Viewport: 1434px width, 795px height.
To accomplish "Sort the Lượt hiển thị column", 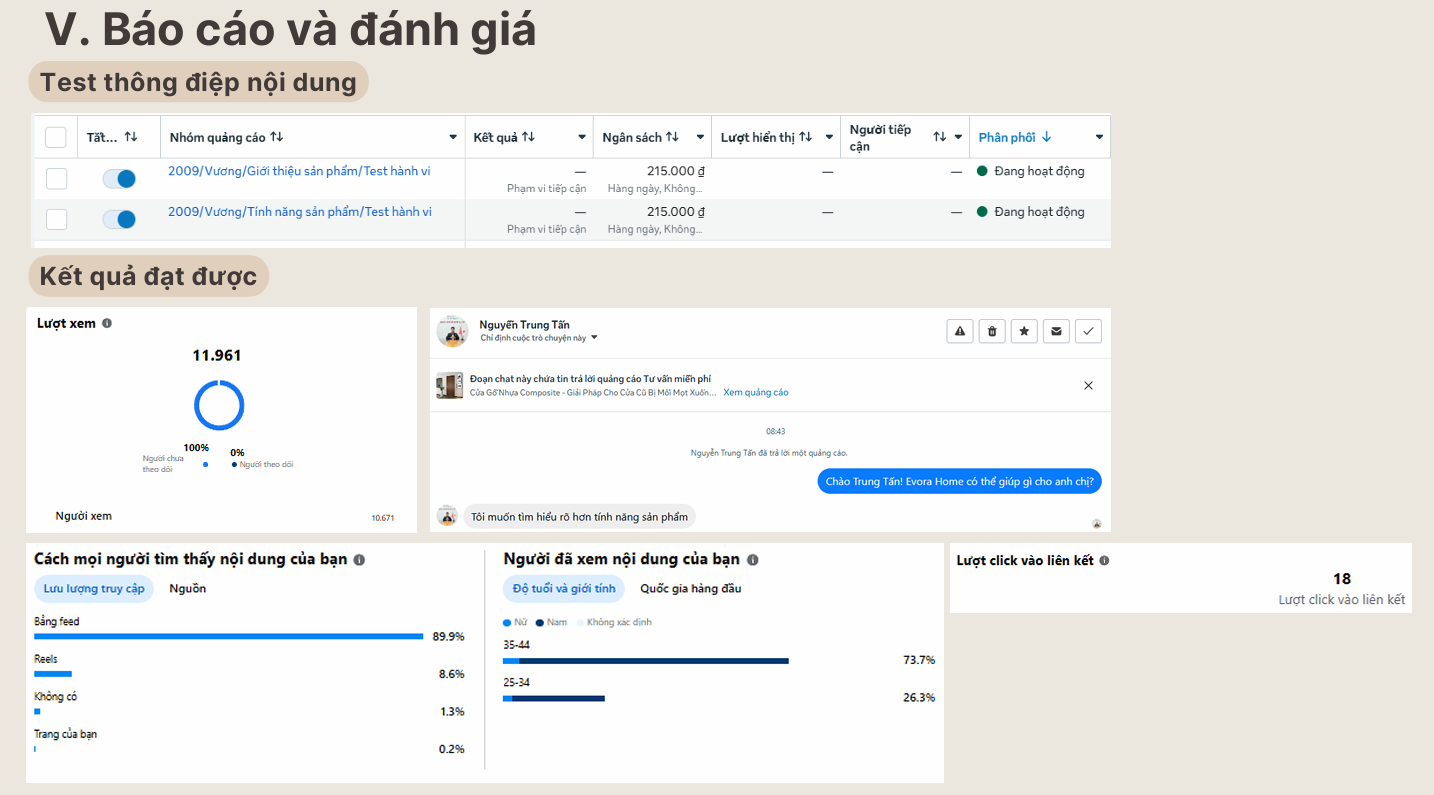I will point(806,137).
